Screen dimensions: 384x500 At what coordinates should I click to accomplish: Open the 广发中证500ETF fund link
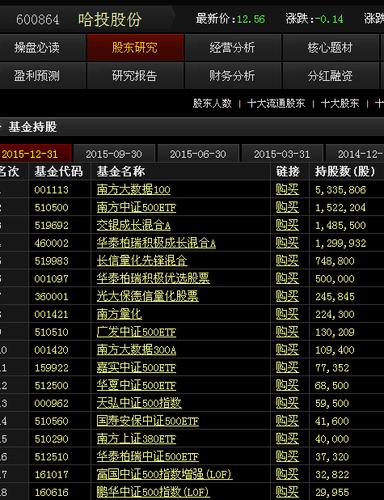[x=136, y=332]
